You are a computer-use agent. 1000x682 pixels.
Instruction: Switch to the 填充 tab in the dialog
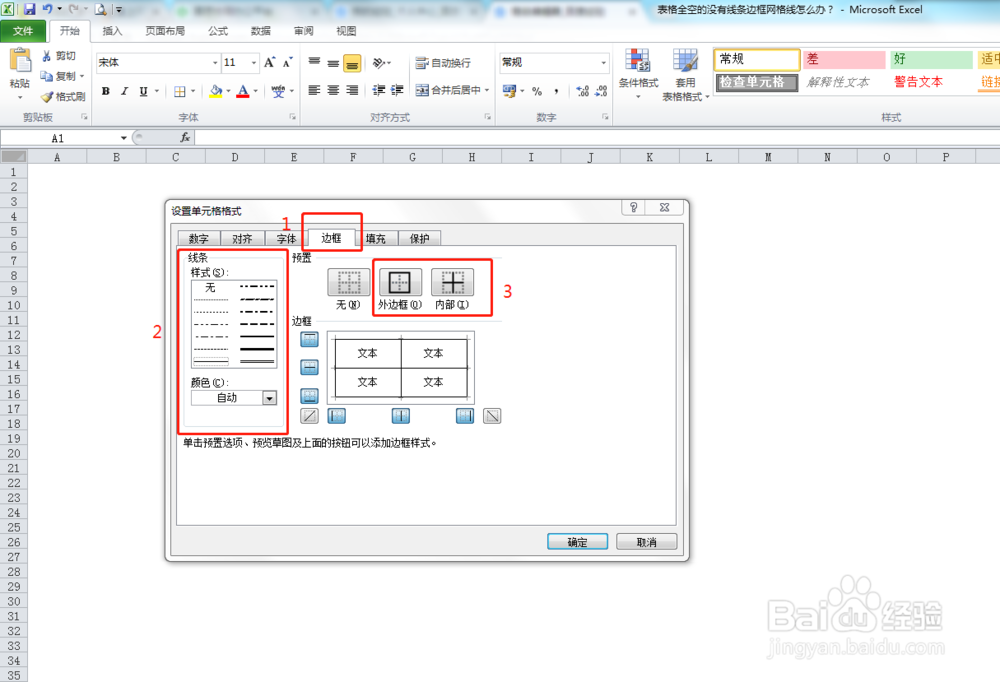coord(376,238)
